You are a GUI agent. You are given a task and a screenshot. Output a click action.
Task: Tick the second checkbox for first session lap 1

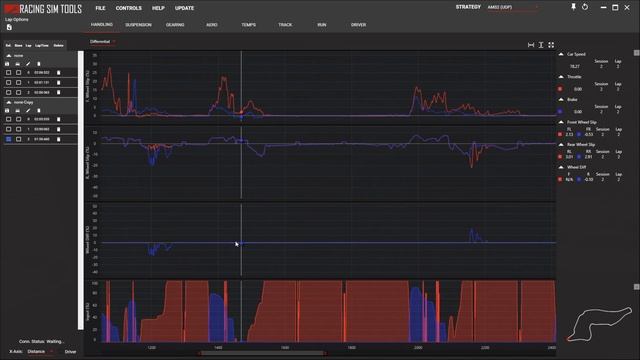(x=18, y=82)
